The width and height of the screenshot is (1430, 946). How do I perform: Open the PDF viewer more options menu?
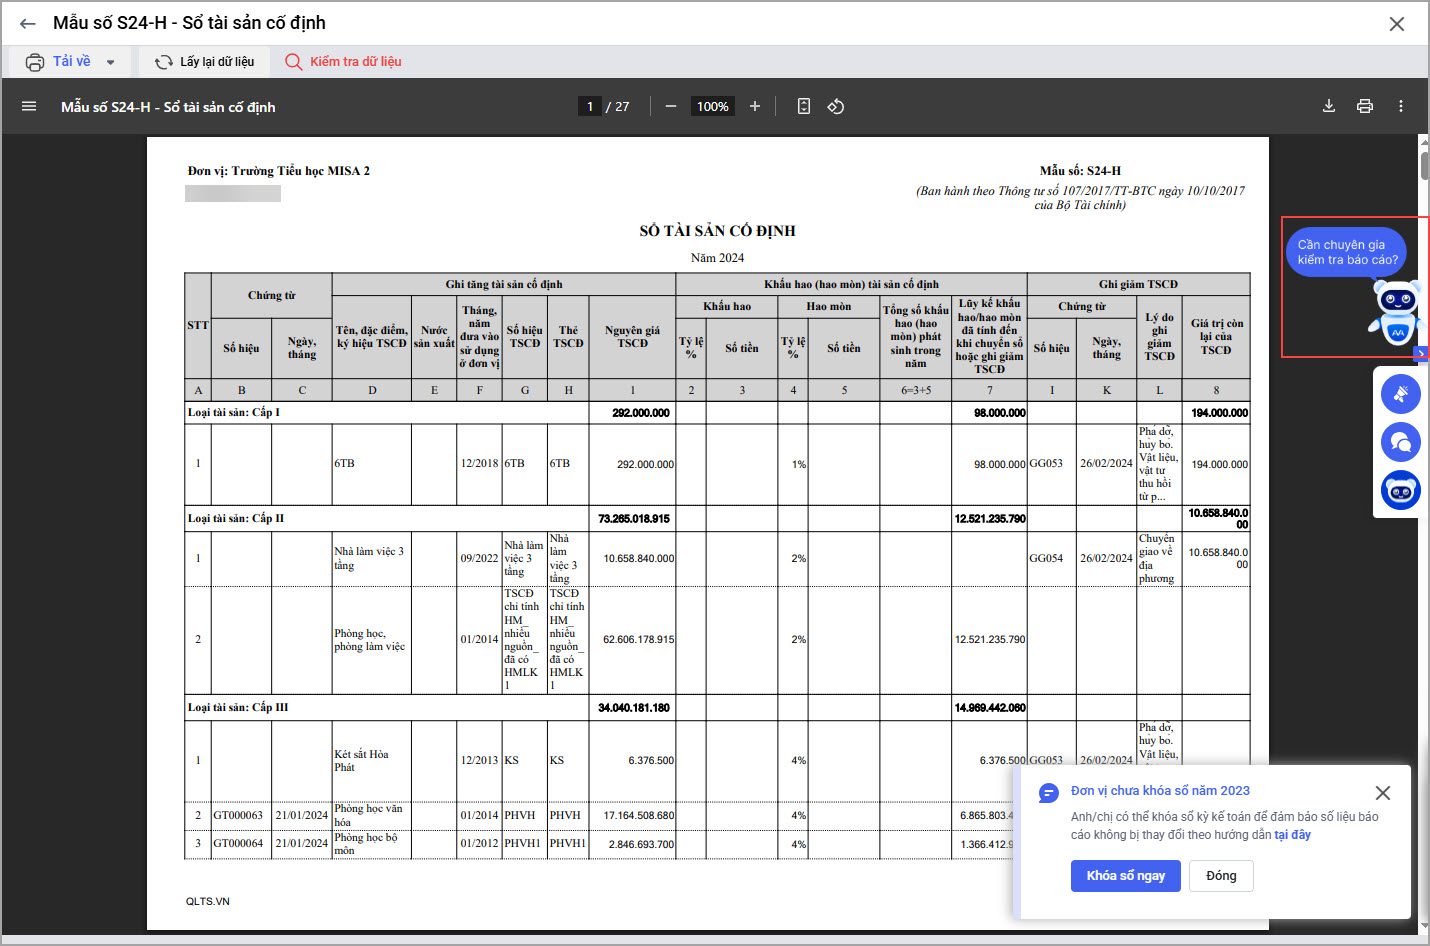(x=1401, y=106)
